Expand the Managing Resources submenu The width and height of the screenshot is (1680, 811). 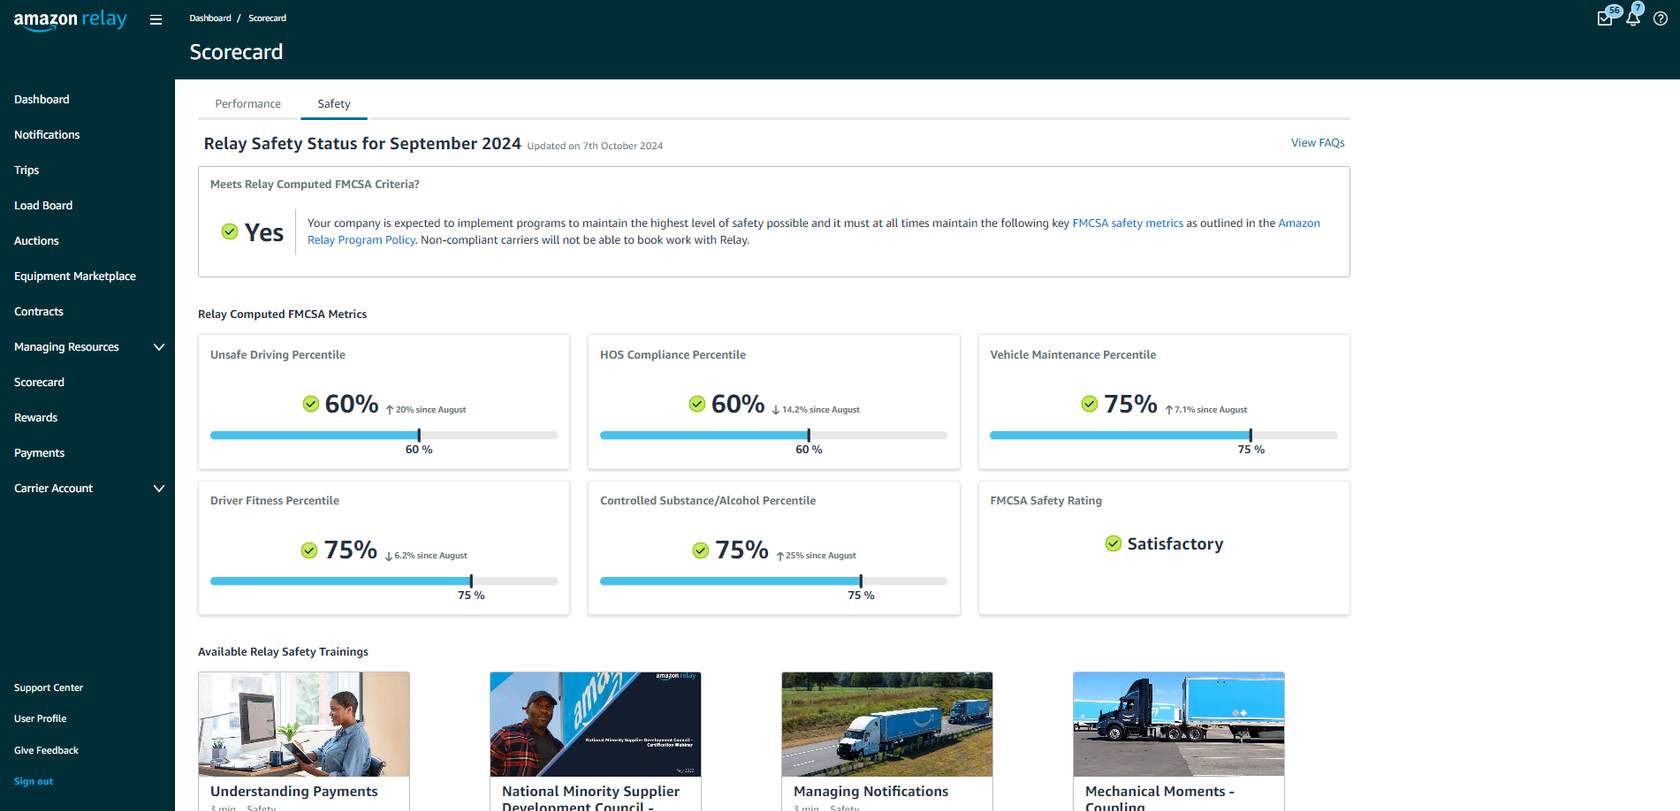(158, 347)
